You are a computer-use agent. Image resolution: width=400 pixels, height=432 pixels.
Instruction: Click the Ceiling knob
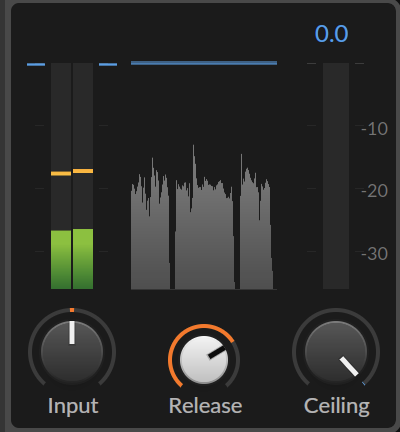[x=336, y=352]
